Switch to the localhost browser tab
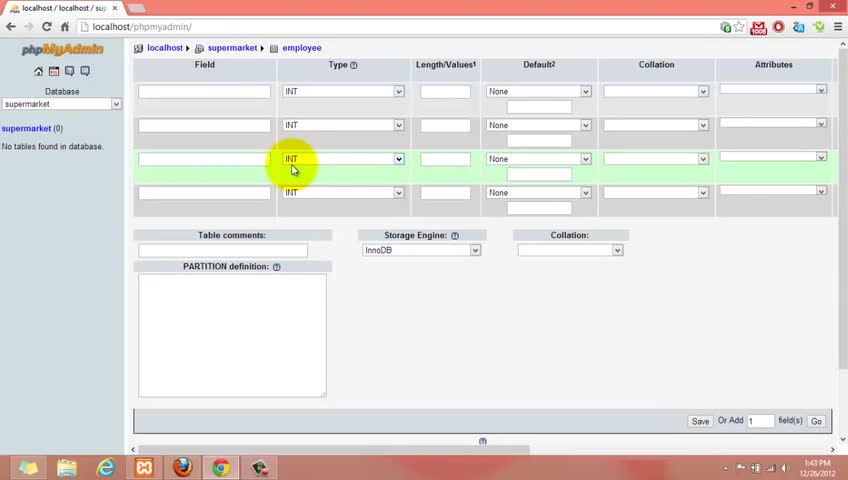 62,8
